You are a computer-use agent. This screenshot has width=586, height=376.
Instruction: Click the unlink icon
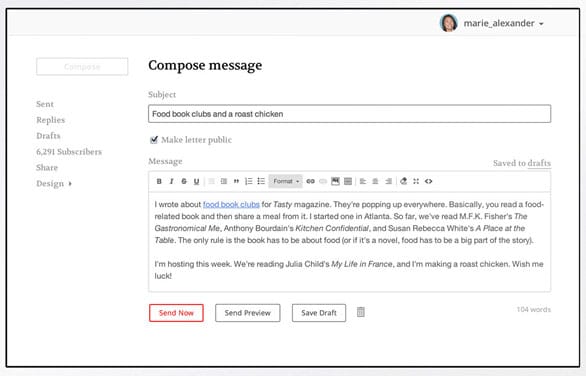(x=323, y=181)
